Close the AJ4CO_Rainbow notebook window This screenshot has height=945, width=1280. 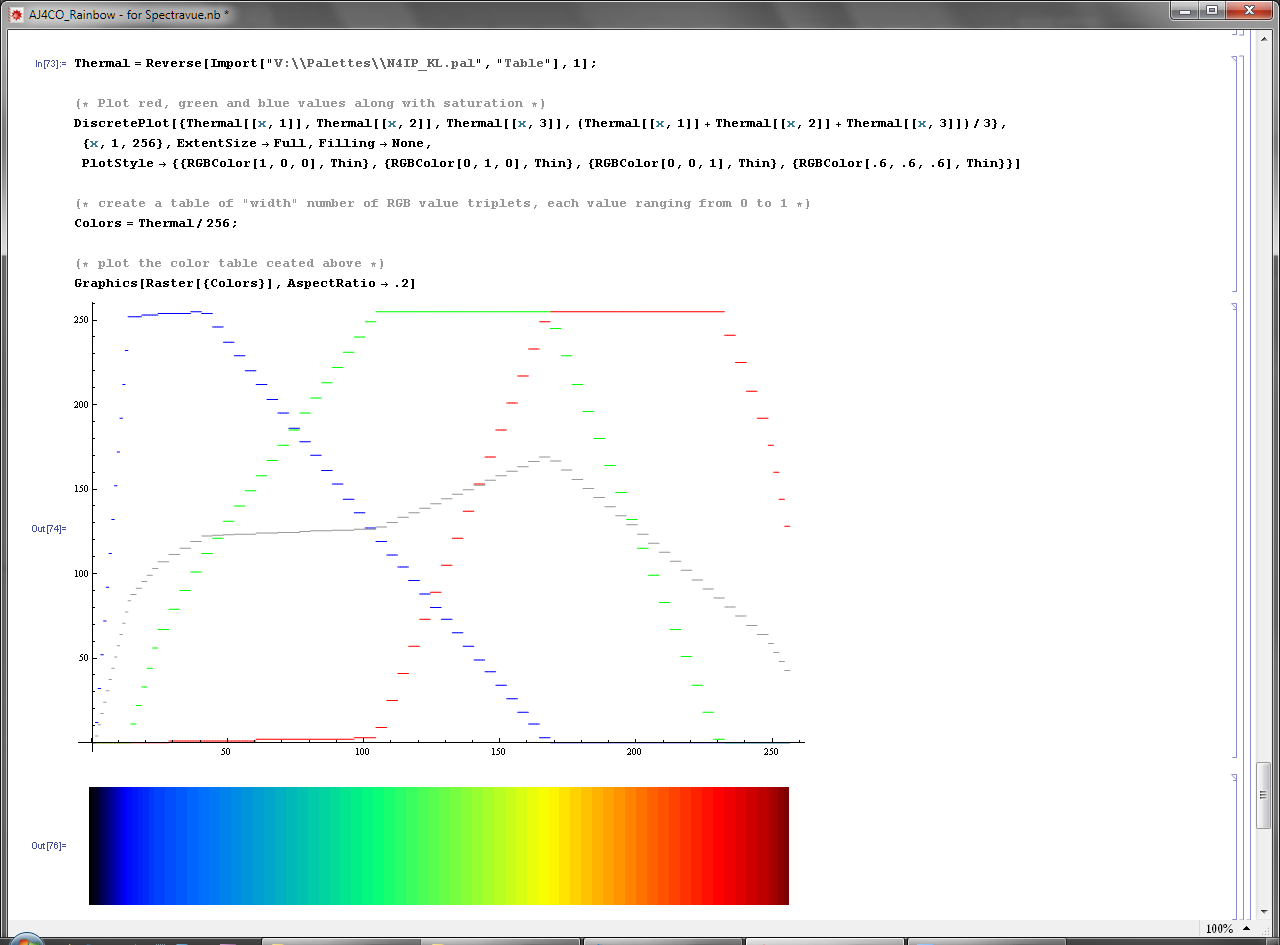1250,11
